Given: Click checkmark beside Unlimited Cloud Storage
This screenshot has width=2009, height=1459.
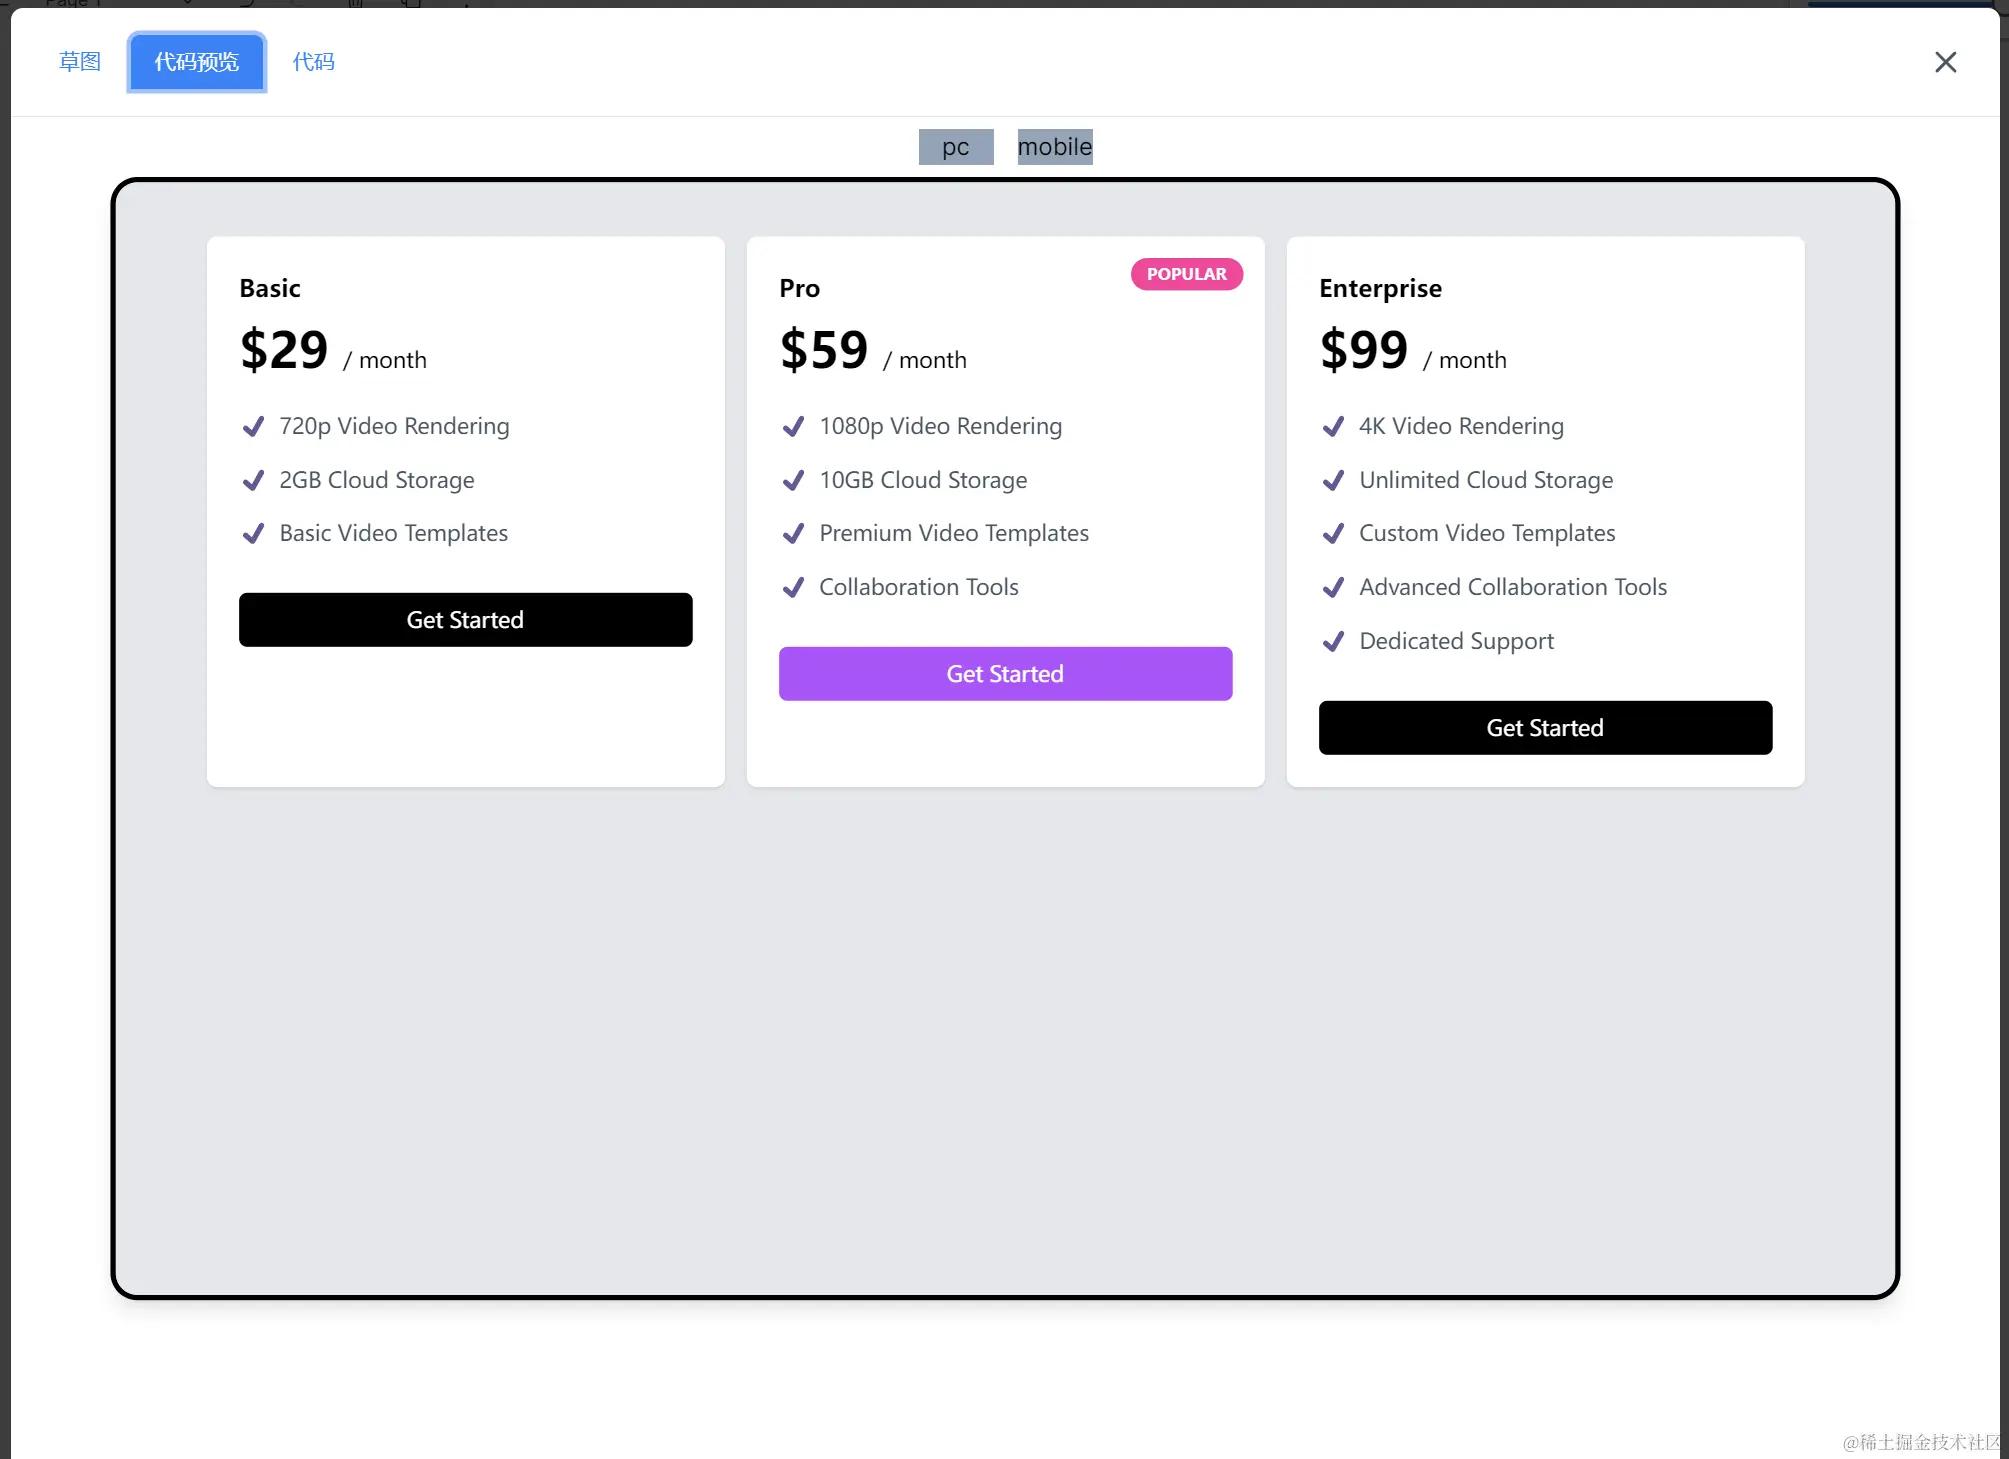Looking at the screenshot, I should (x=1333, y=481).
